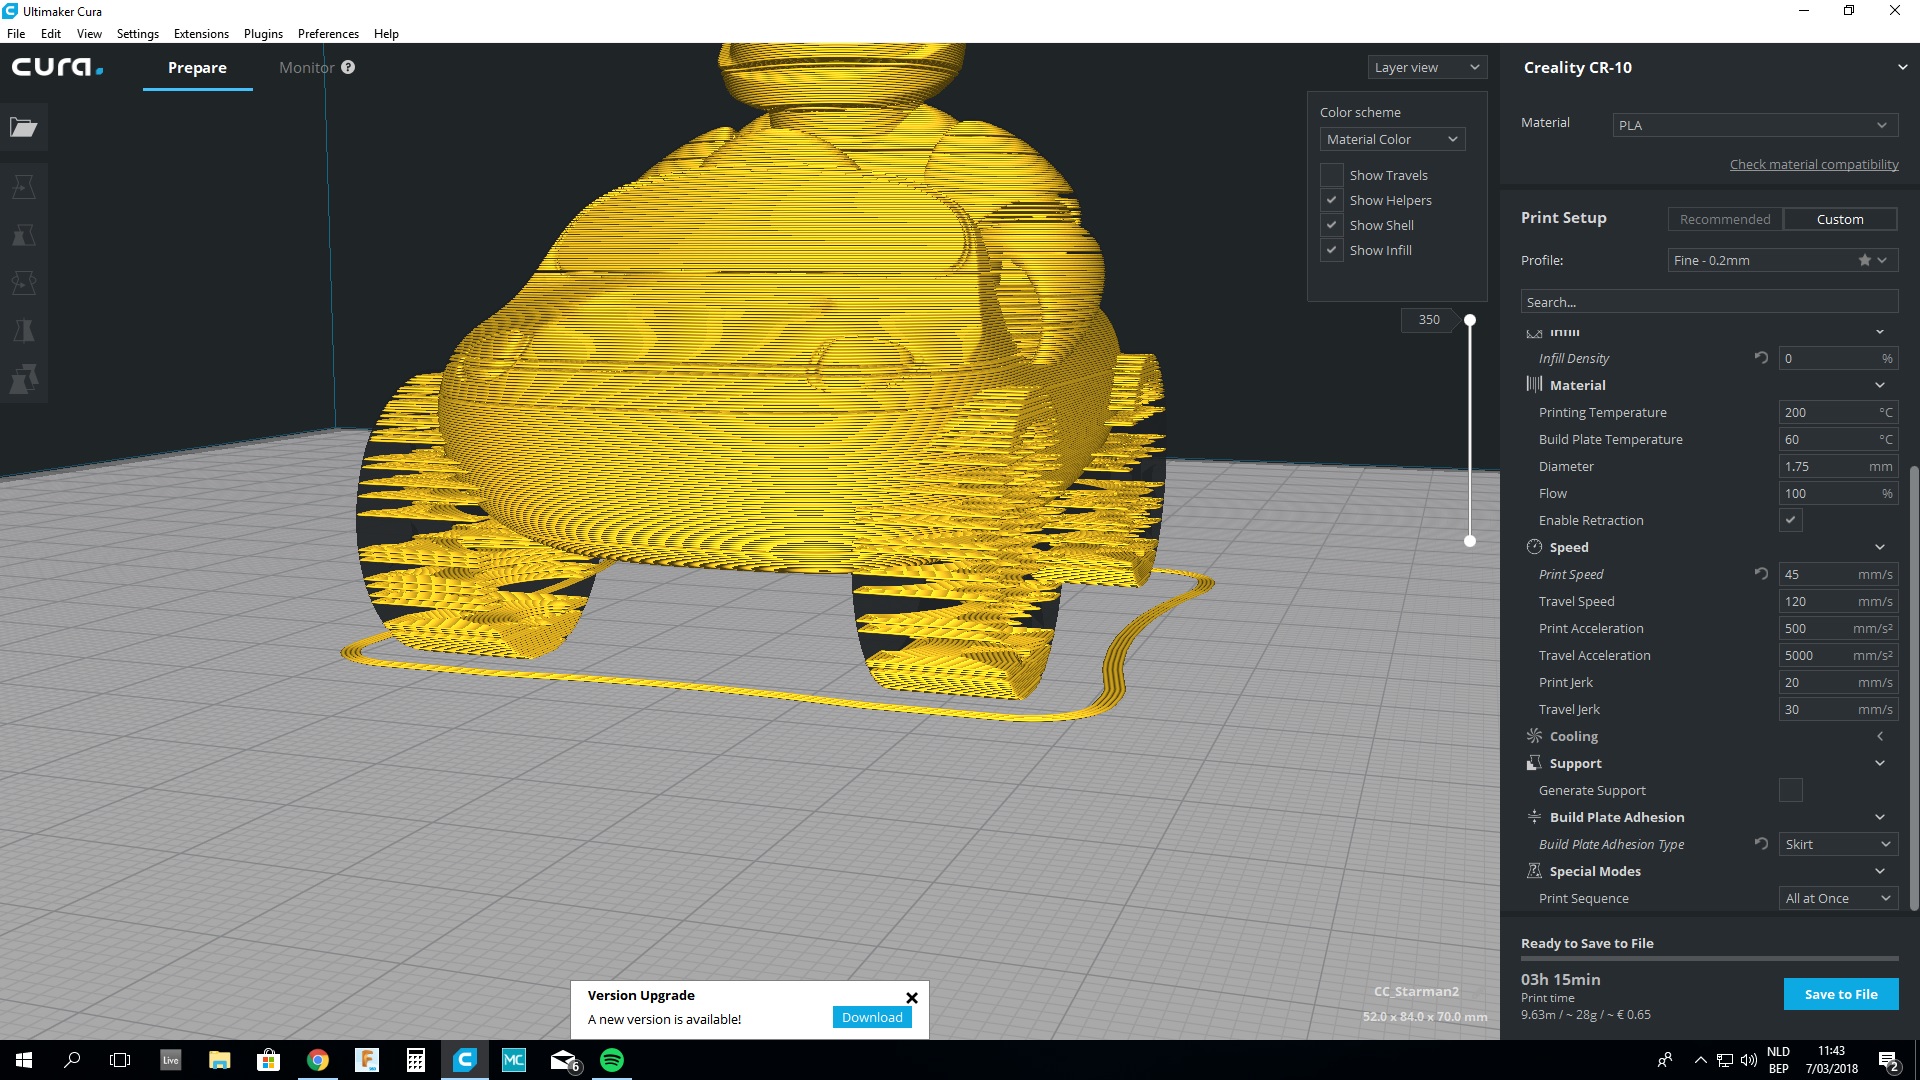1920x1080 pixels.
Task: Uncheck the Show Infill option
Action: [x=1331, y=250]
